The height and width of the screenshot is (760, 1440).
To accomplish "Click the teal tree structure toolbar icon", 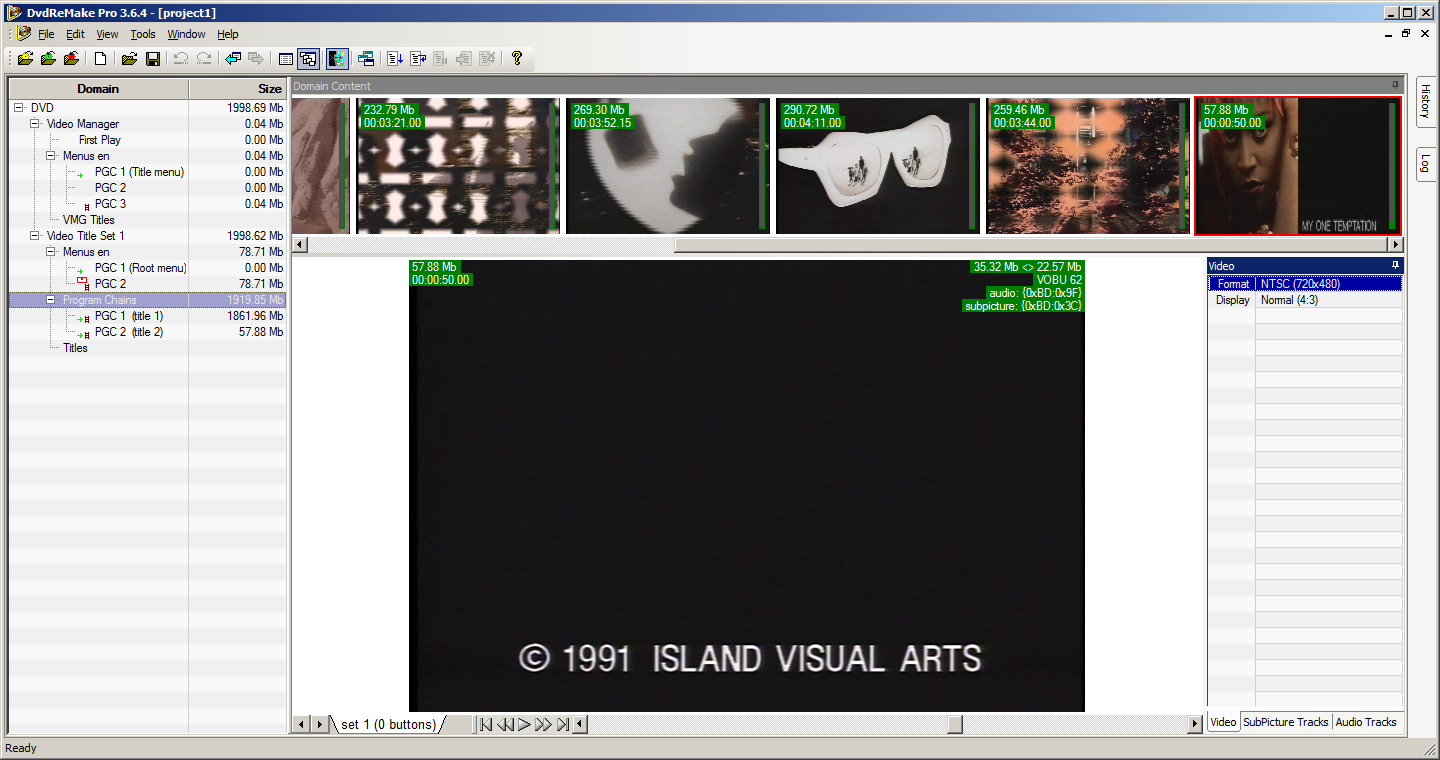I will [366, 58].
